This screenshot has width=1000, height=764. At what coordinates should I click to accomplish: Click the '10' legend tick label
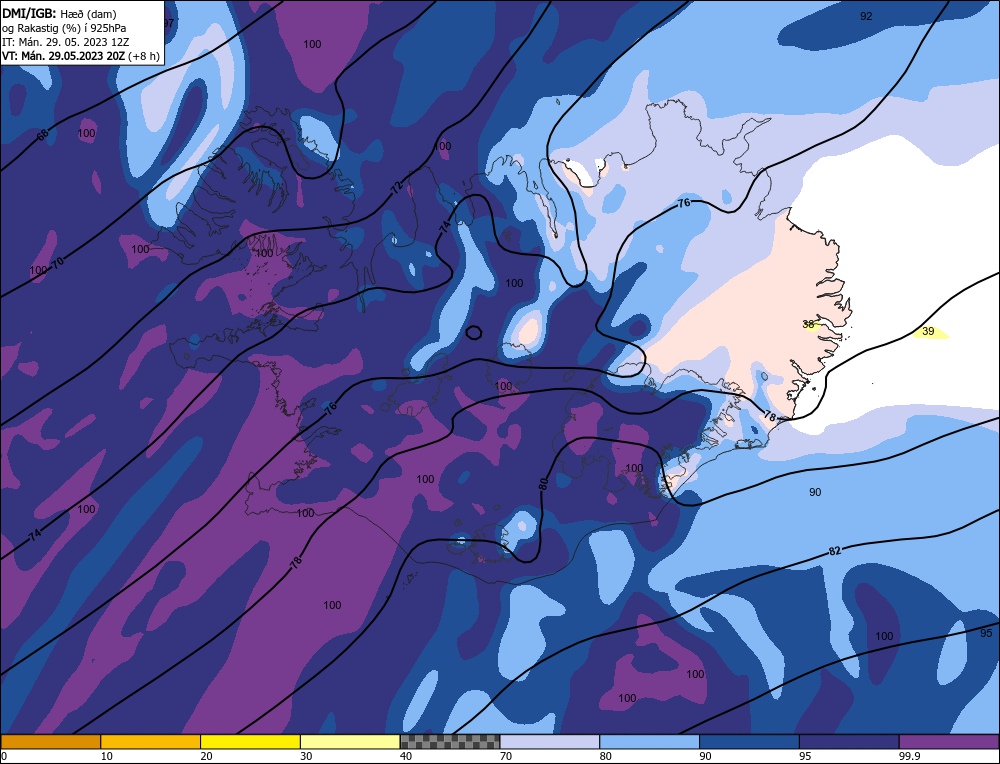(107, 756)
